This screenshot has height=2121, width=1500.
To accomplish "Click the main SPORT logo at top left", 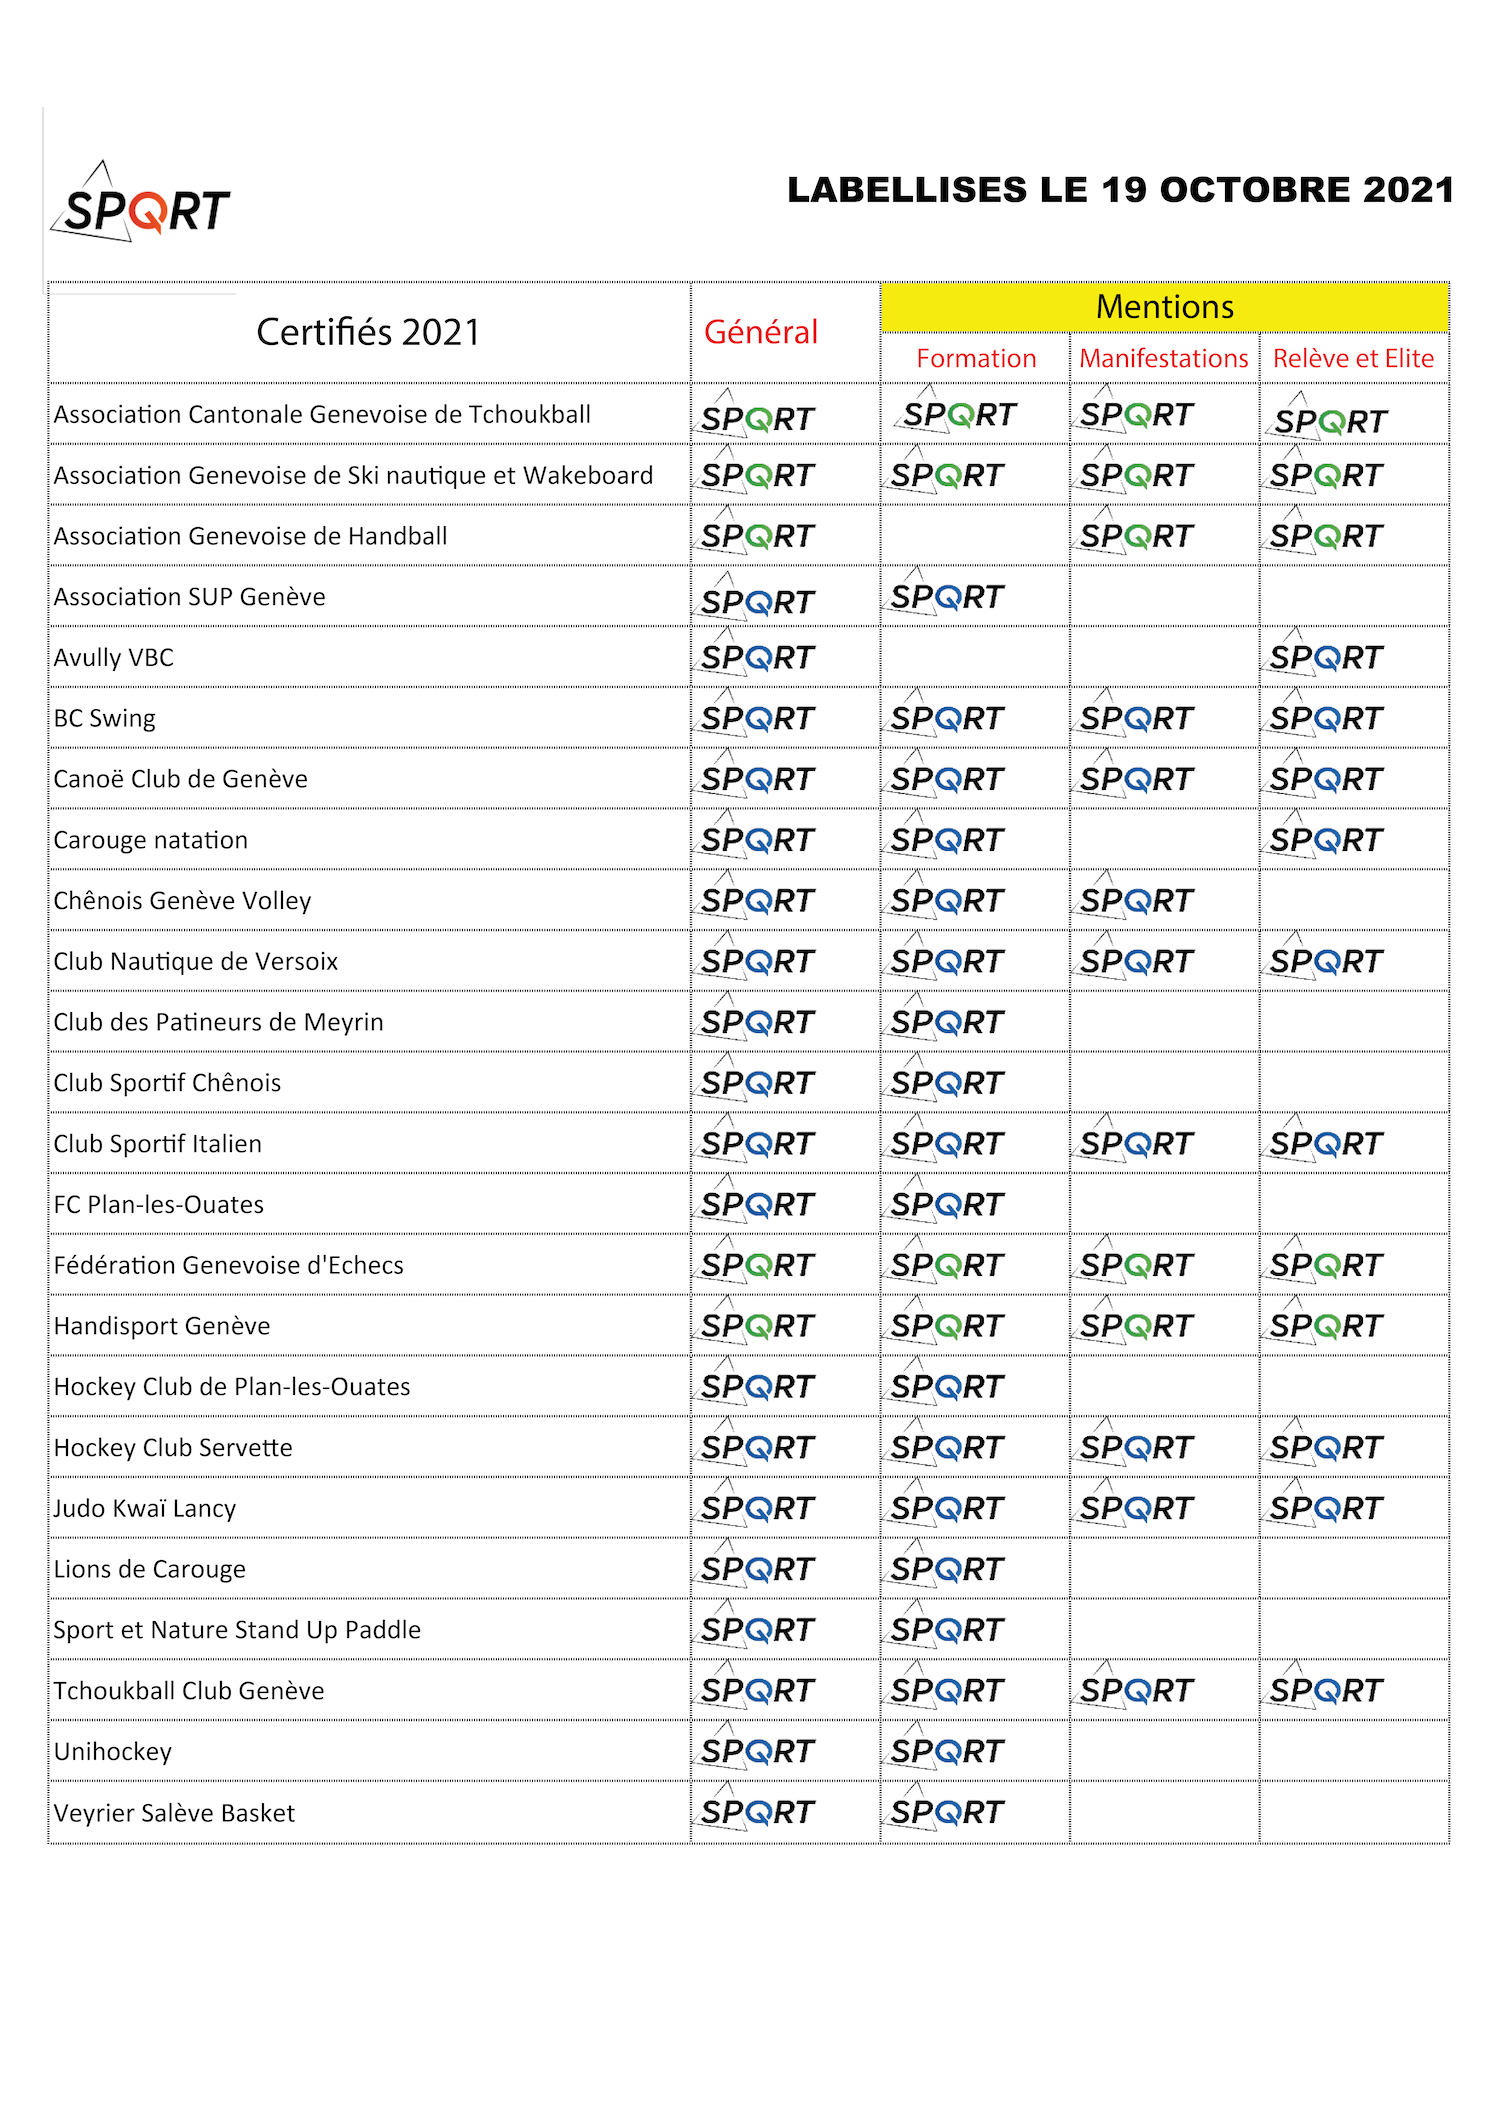I will (x=141, y=202).
